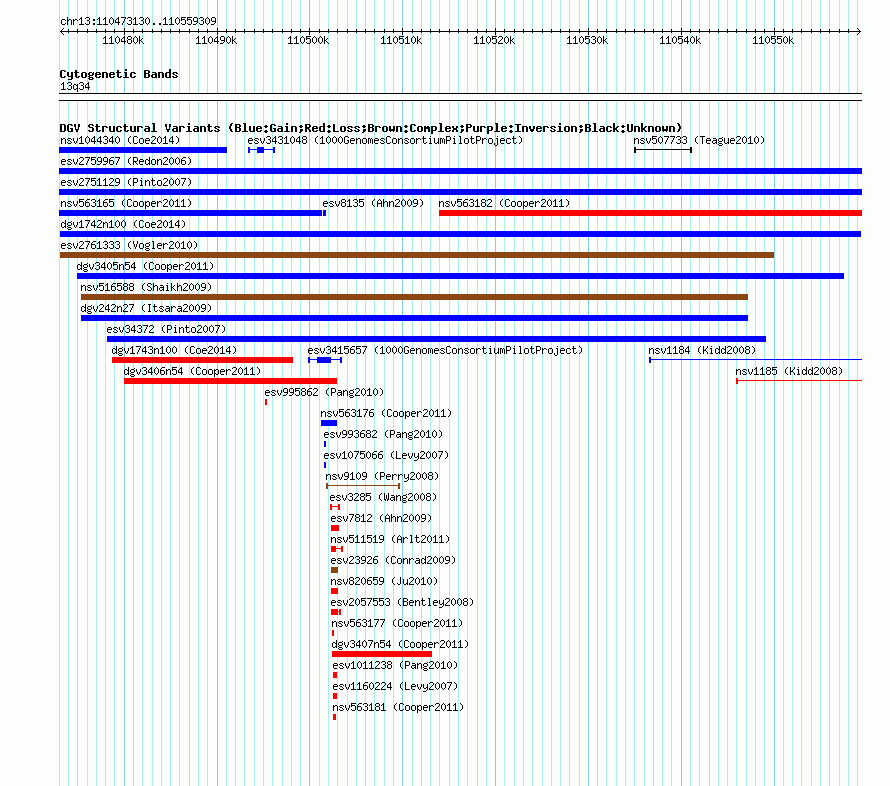Image resolution: width=890 pixels, height=786 pixels.
Task: Open the nsv563182 (Cooper2011) label
Action: click(504, 203)
